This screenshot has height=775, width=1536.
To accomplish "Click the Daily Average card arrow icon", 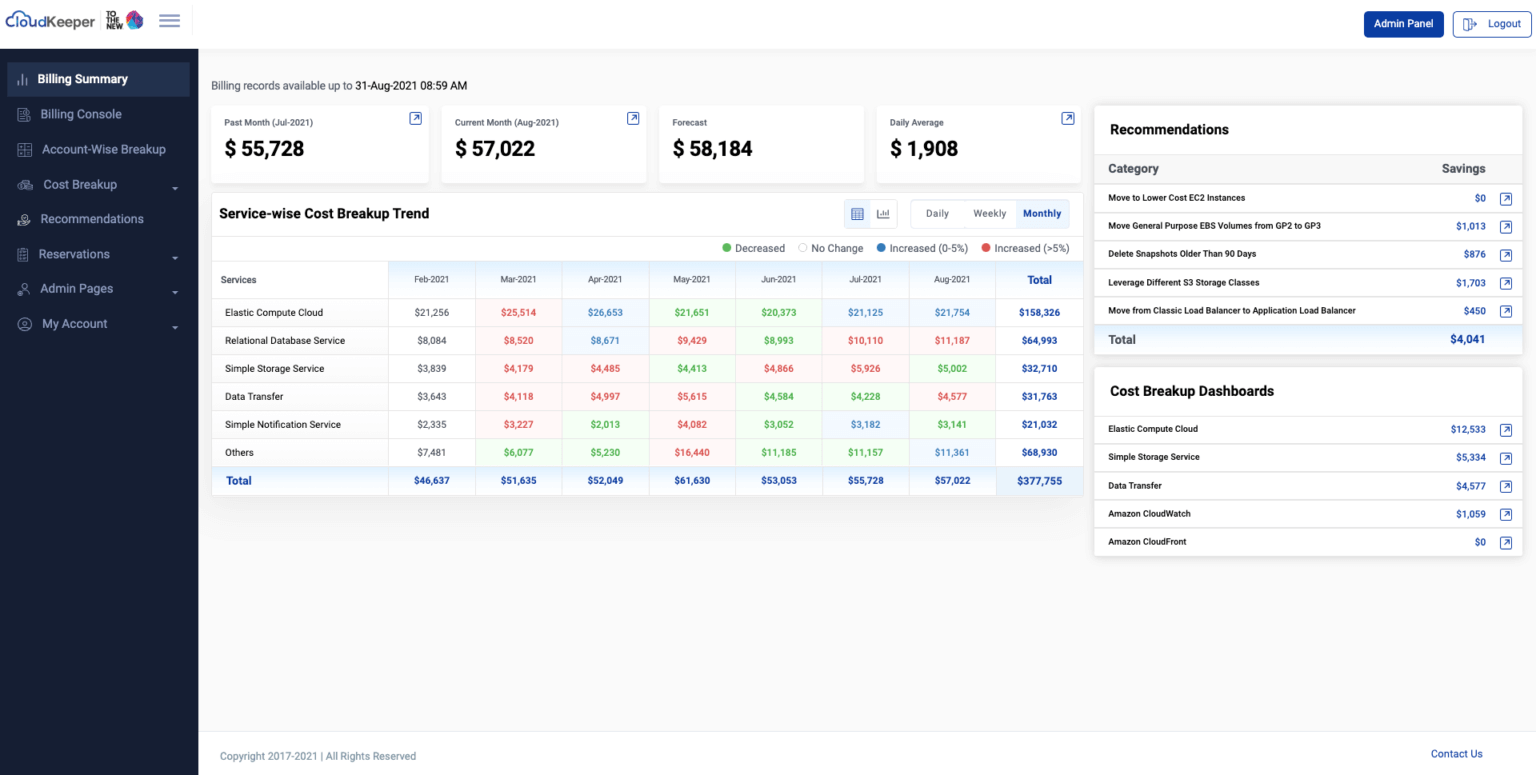I will [1067, 118].
